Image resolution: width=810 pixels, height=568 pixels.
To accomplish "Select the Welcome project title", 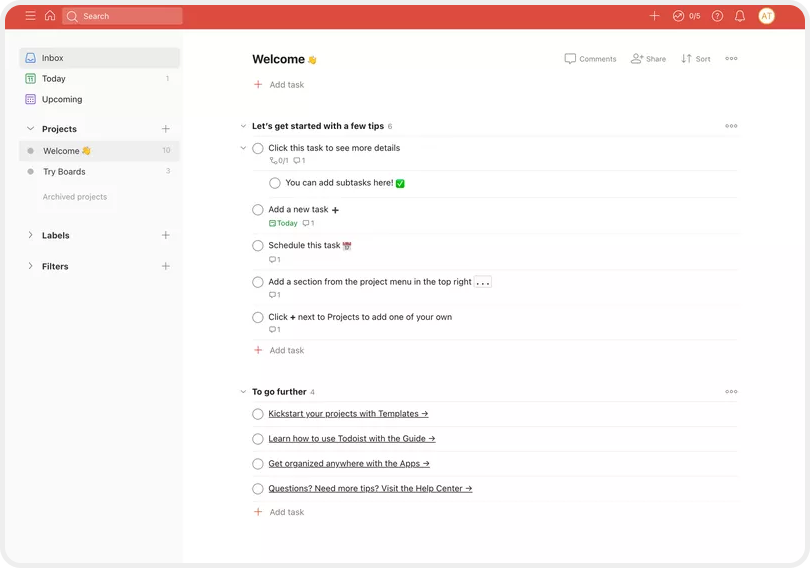I will [x=284, y=59].
